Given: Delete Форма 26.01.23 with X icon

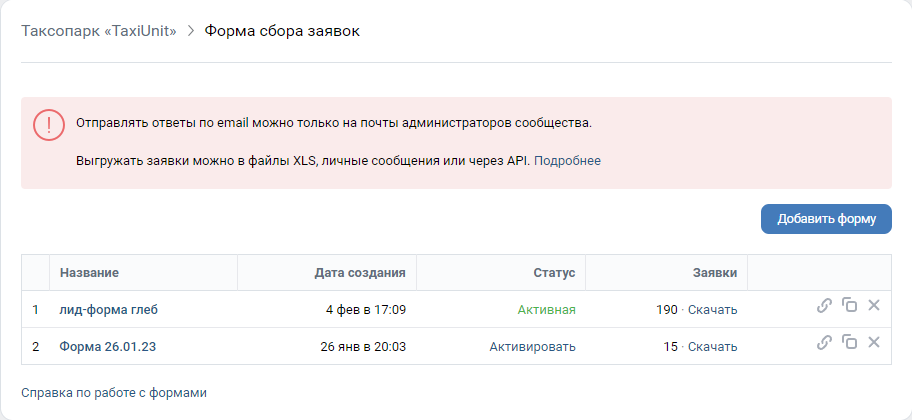Looking at the screenshot, I should coord(874,342).
